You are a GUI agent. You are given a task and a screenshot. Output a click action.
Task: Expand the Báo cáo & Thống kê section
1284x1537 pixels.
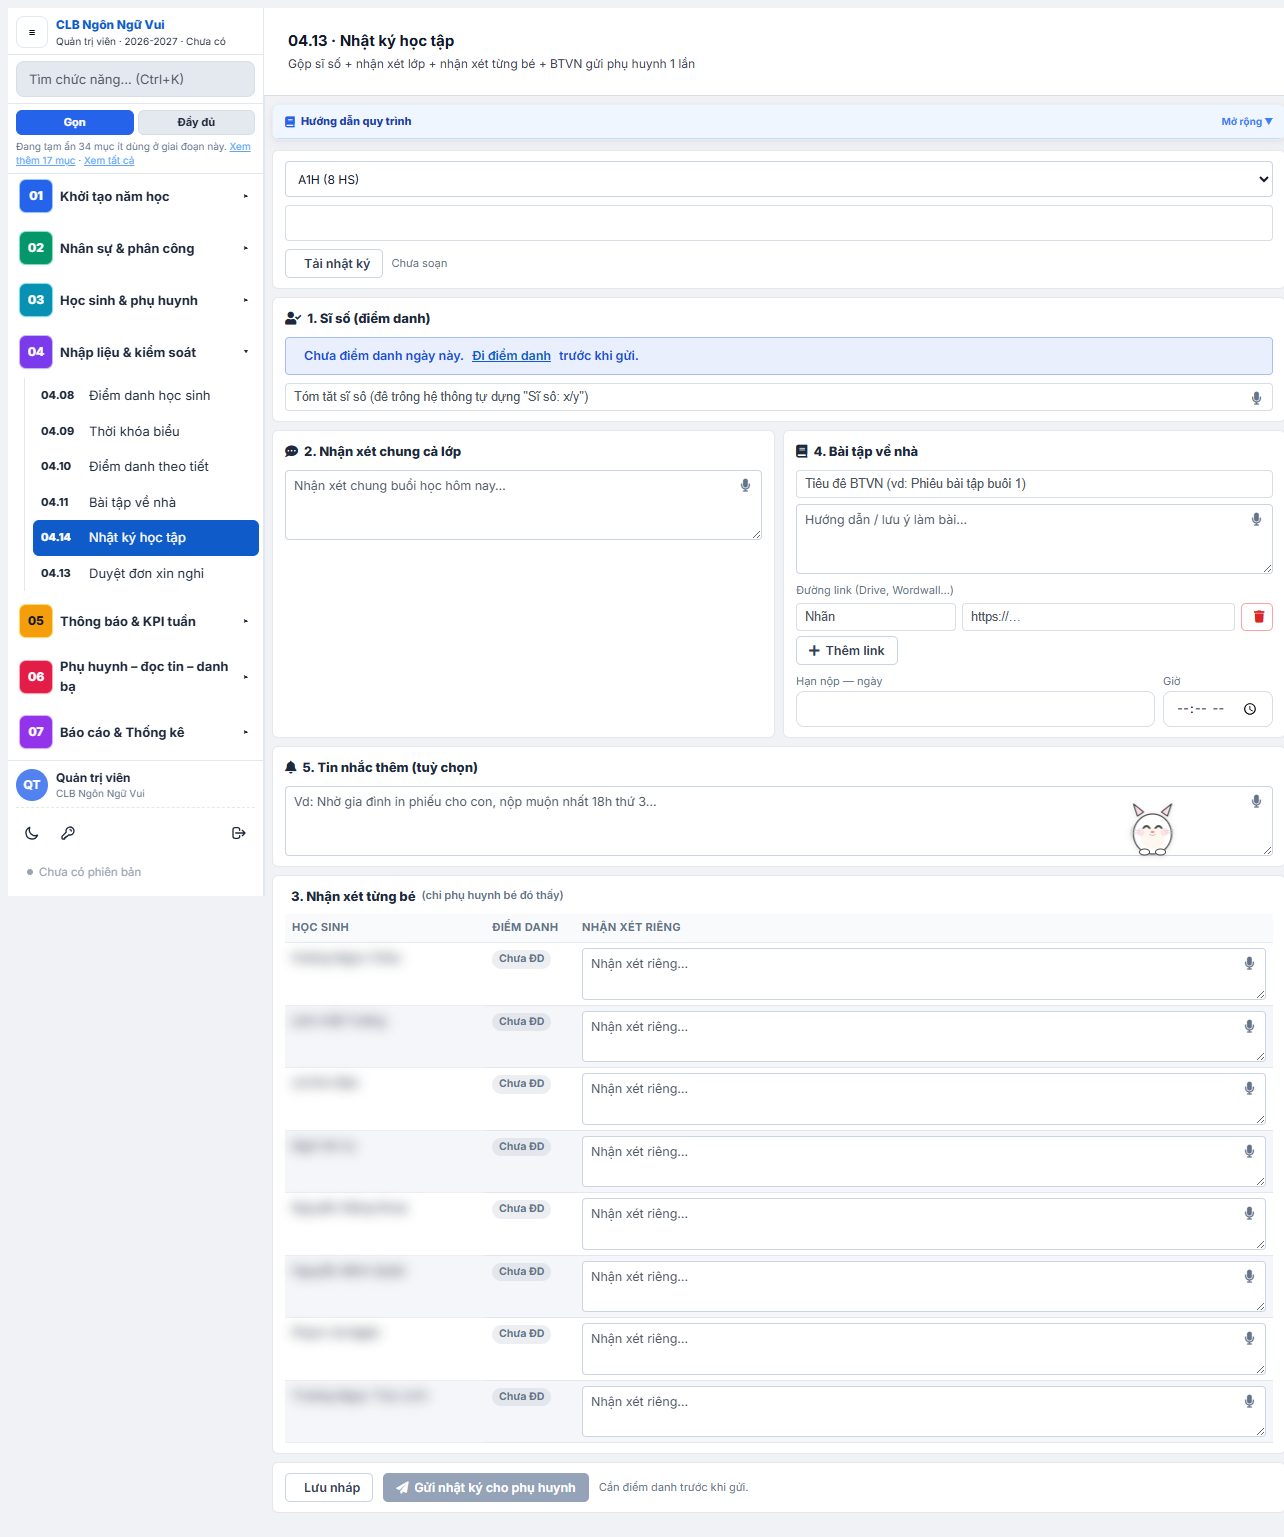coord(136,732)
